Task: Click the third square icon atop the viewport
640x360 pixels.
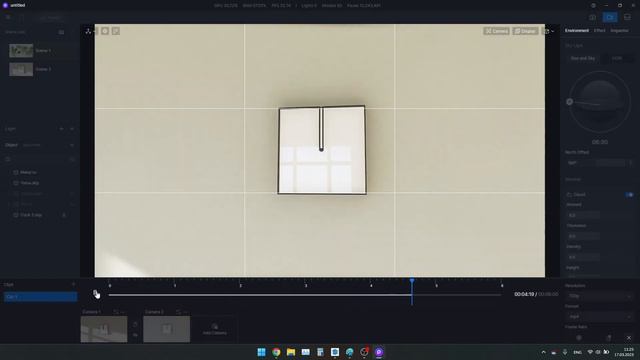Action: [116, 31]
